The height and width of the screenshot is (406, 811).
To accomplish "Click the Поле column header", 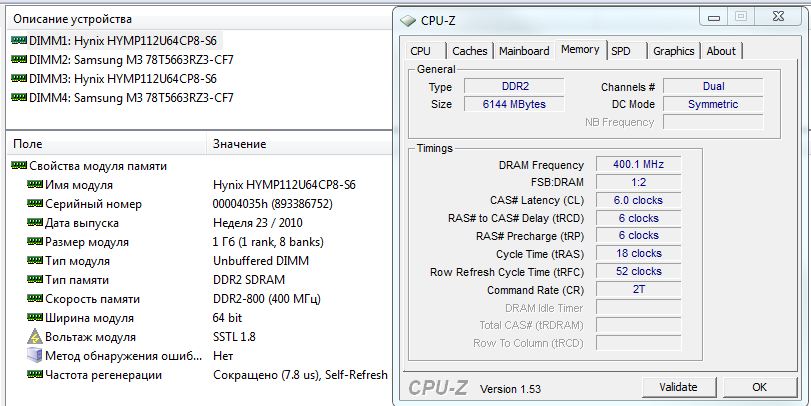I will coord(28,145).
